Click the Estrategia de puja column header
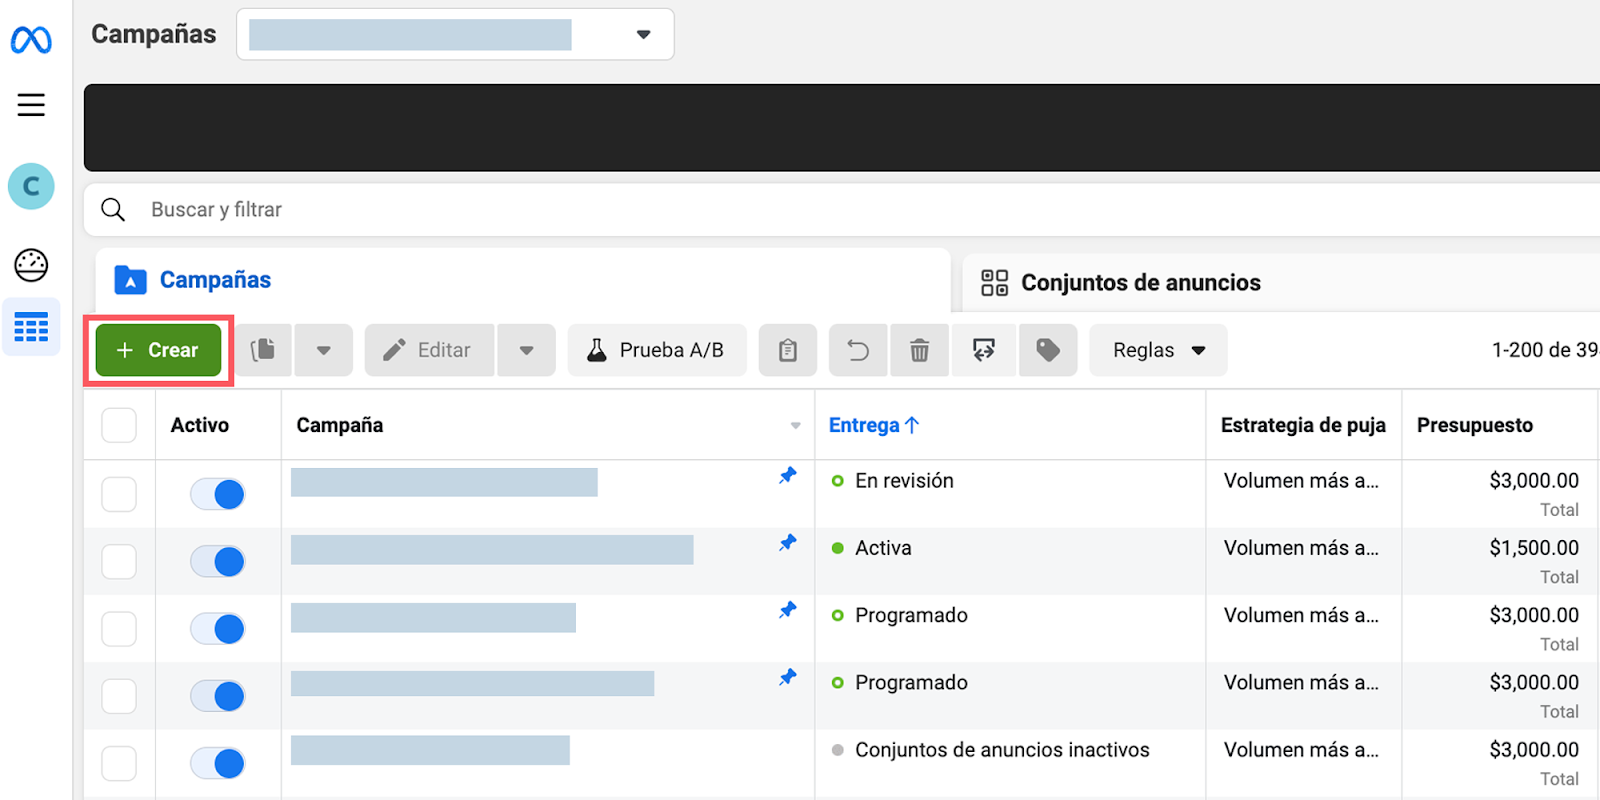The image size is (1600, 800). tap(1303, 425)
